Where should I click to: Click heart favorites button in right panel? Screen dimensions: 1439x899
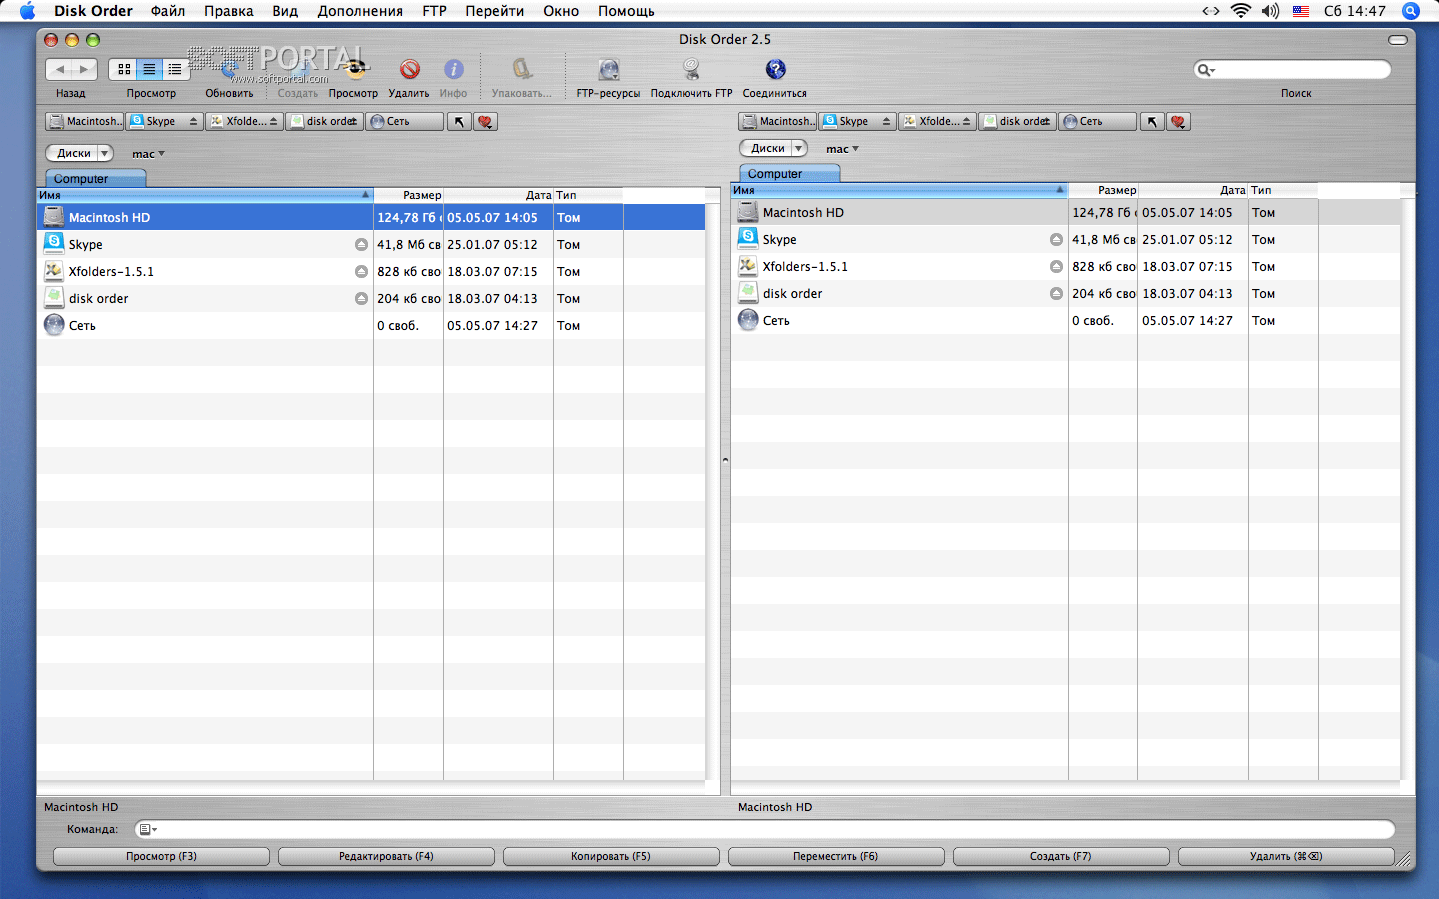tap(1178, 121)
